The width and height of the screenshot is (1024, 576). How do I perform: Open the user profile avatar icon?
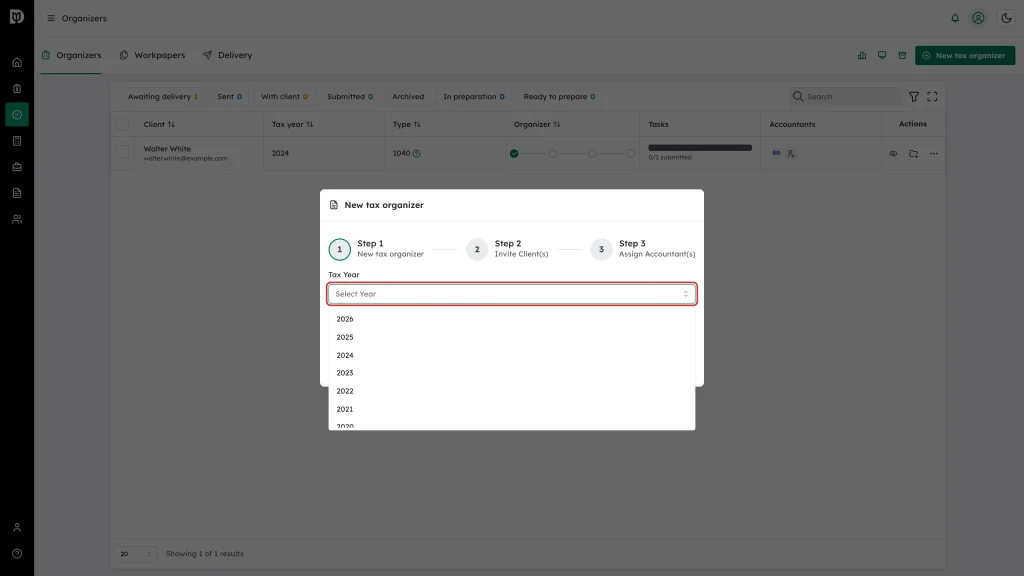(978, 18)
